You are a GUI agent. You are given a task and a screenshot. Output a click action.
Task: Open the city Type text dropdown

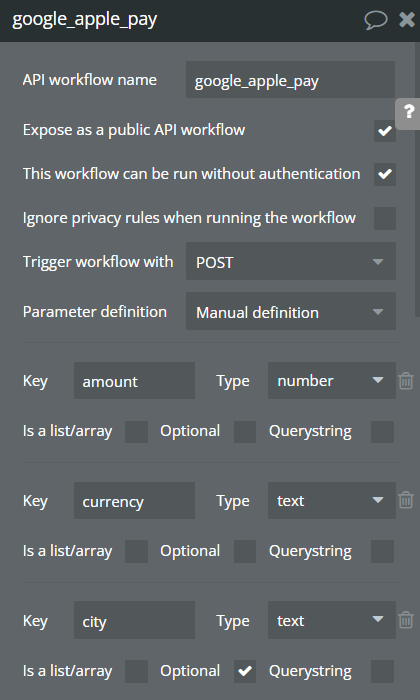[x=332, y=620]
